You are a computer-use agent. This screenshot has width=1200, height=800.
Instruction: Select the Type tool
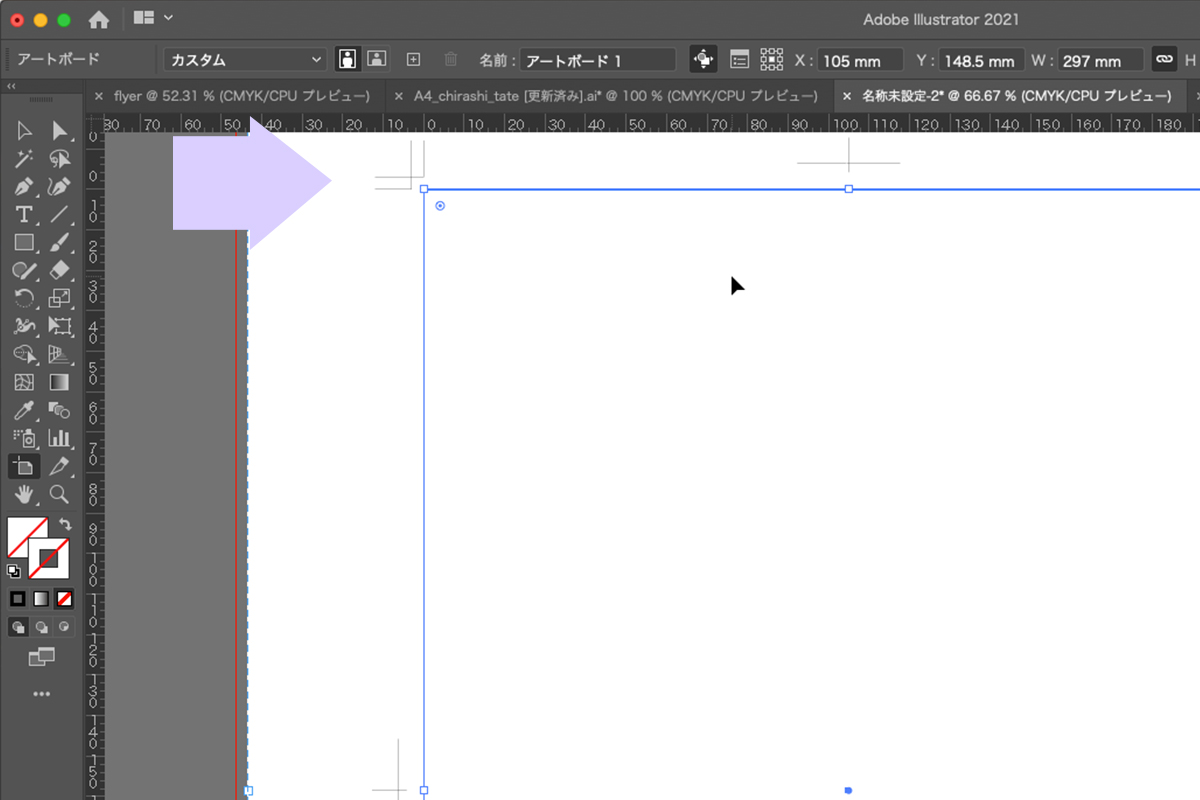(25, 214)
